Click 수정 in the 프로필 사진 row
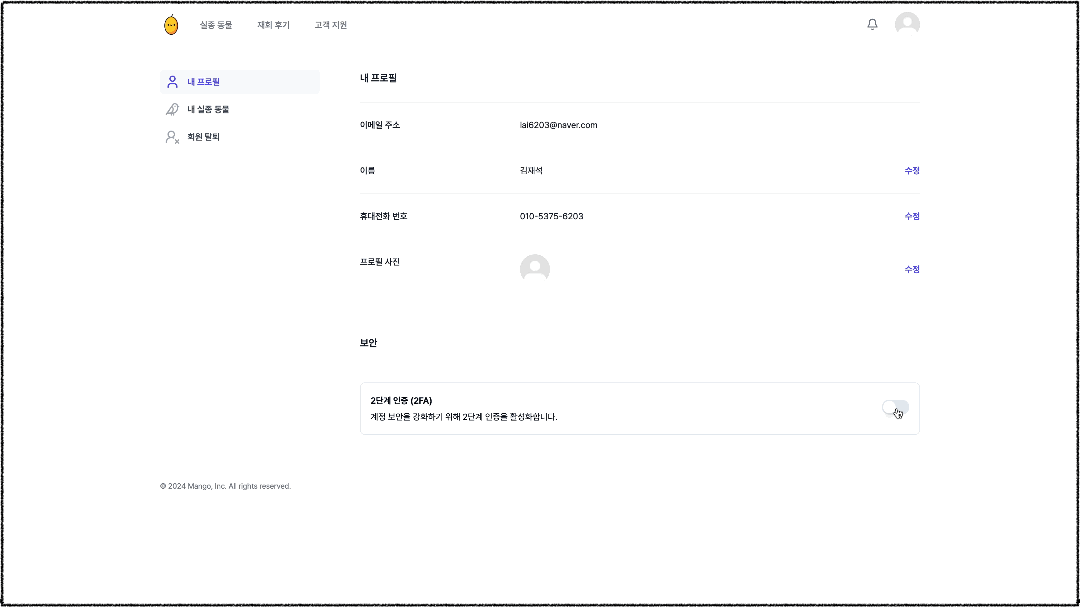This screenshot has width=1080, height=608. pyautogui.click(x=911, y=269)
